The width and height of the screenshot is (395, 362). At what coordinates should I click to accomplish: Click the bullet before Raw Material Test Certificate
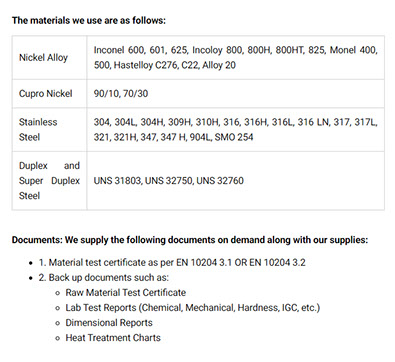58,293
